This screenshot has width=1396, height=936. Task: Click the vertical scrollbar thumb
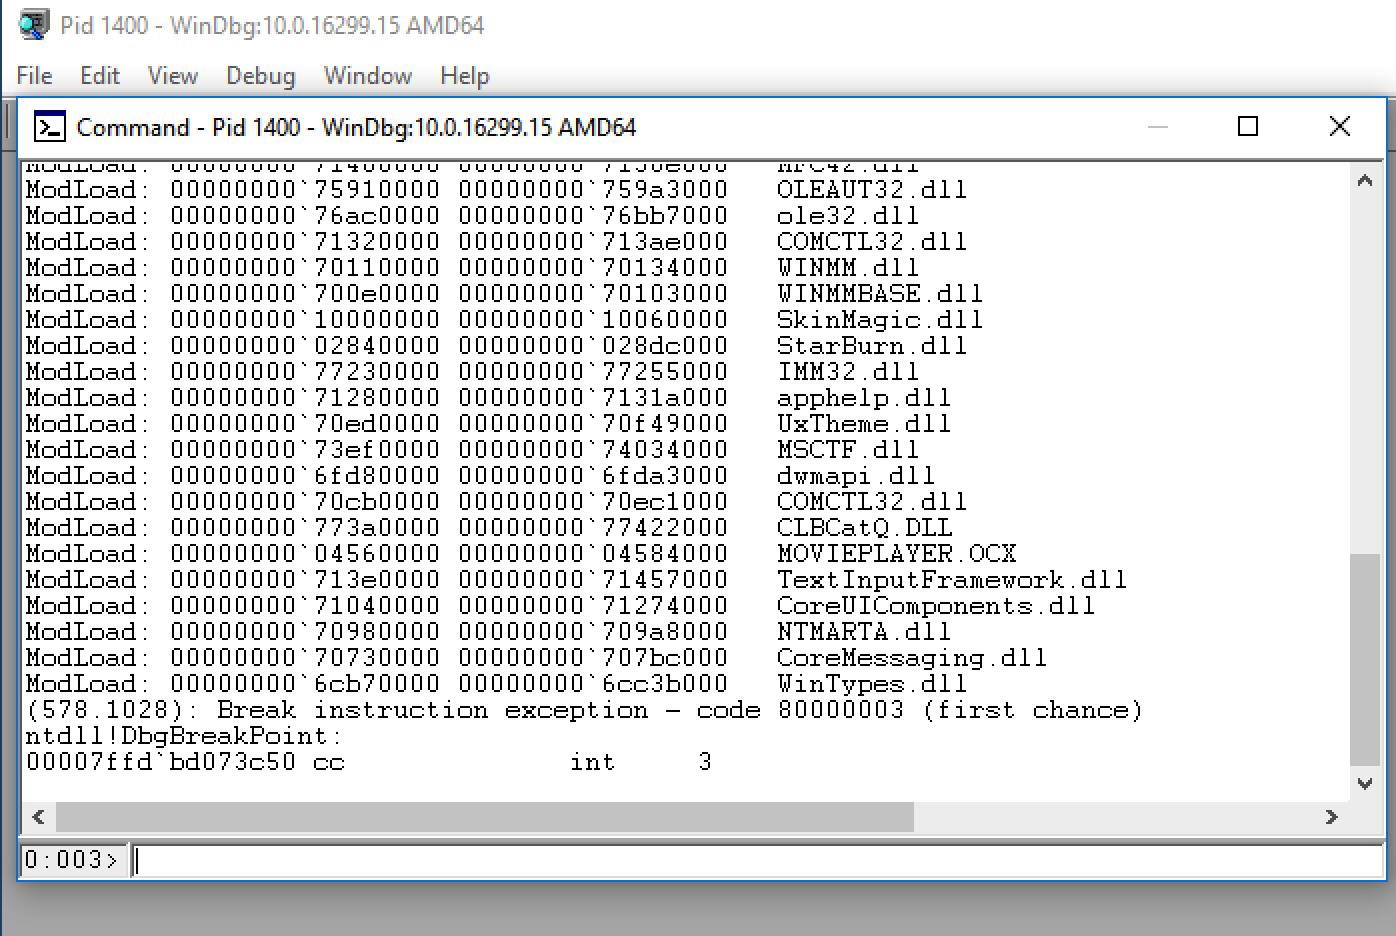[1365, 659]
